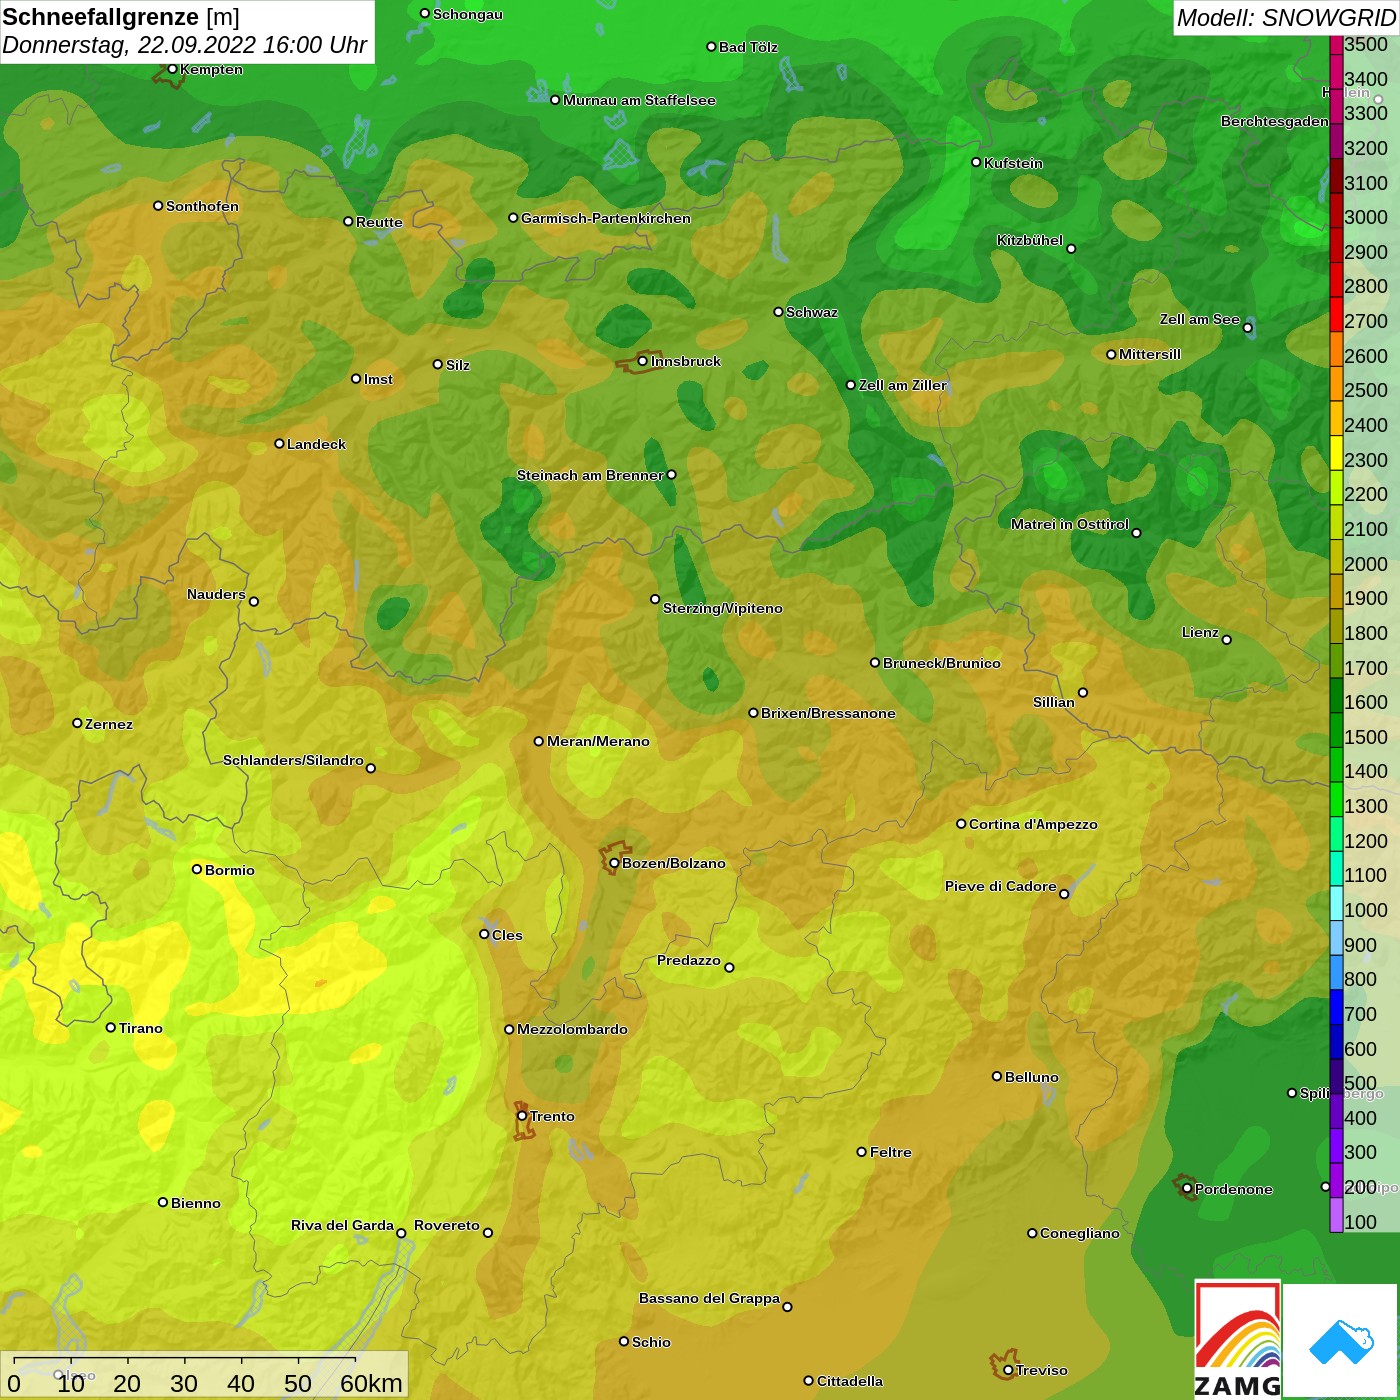Click the Kufstein location dot
The width and height of the screenshot is (1400, 1400).
coord(976,162)
